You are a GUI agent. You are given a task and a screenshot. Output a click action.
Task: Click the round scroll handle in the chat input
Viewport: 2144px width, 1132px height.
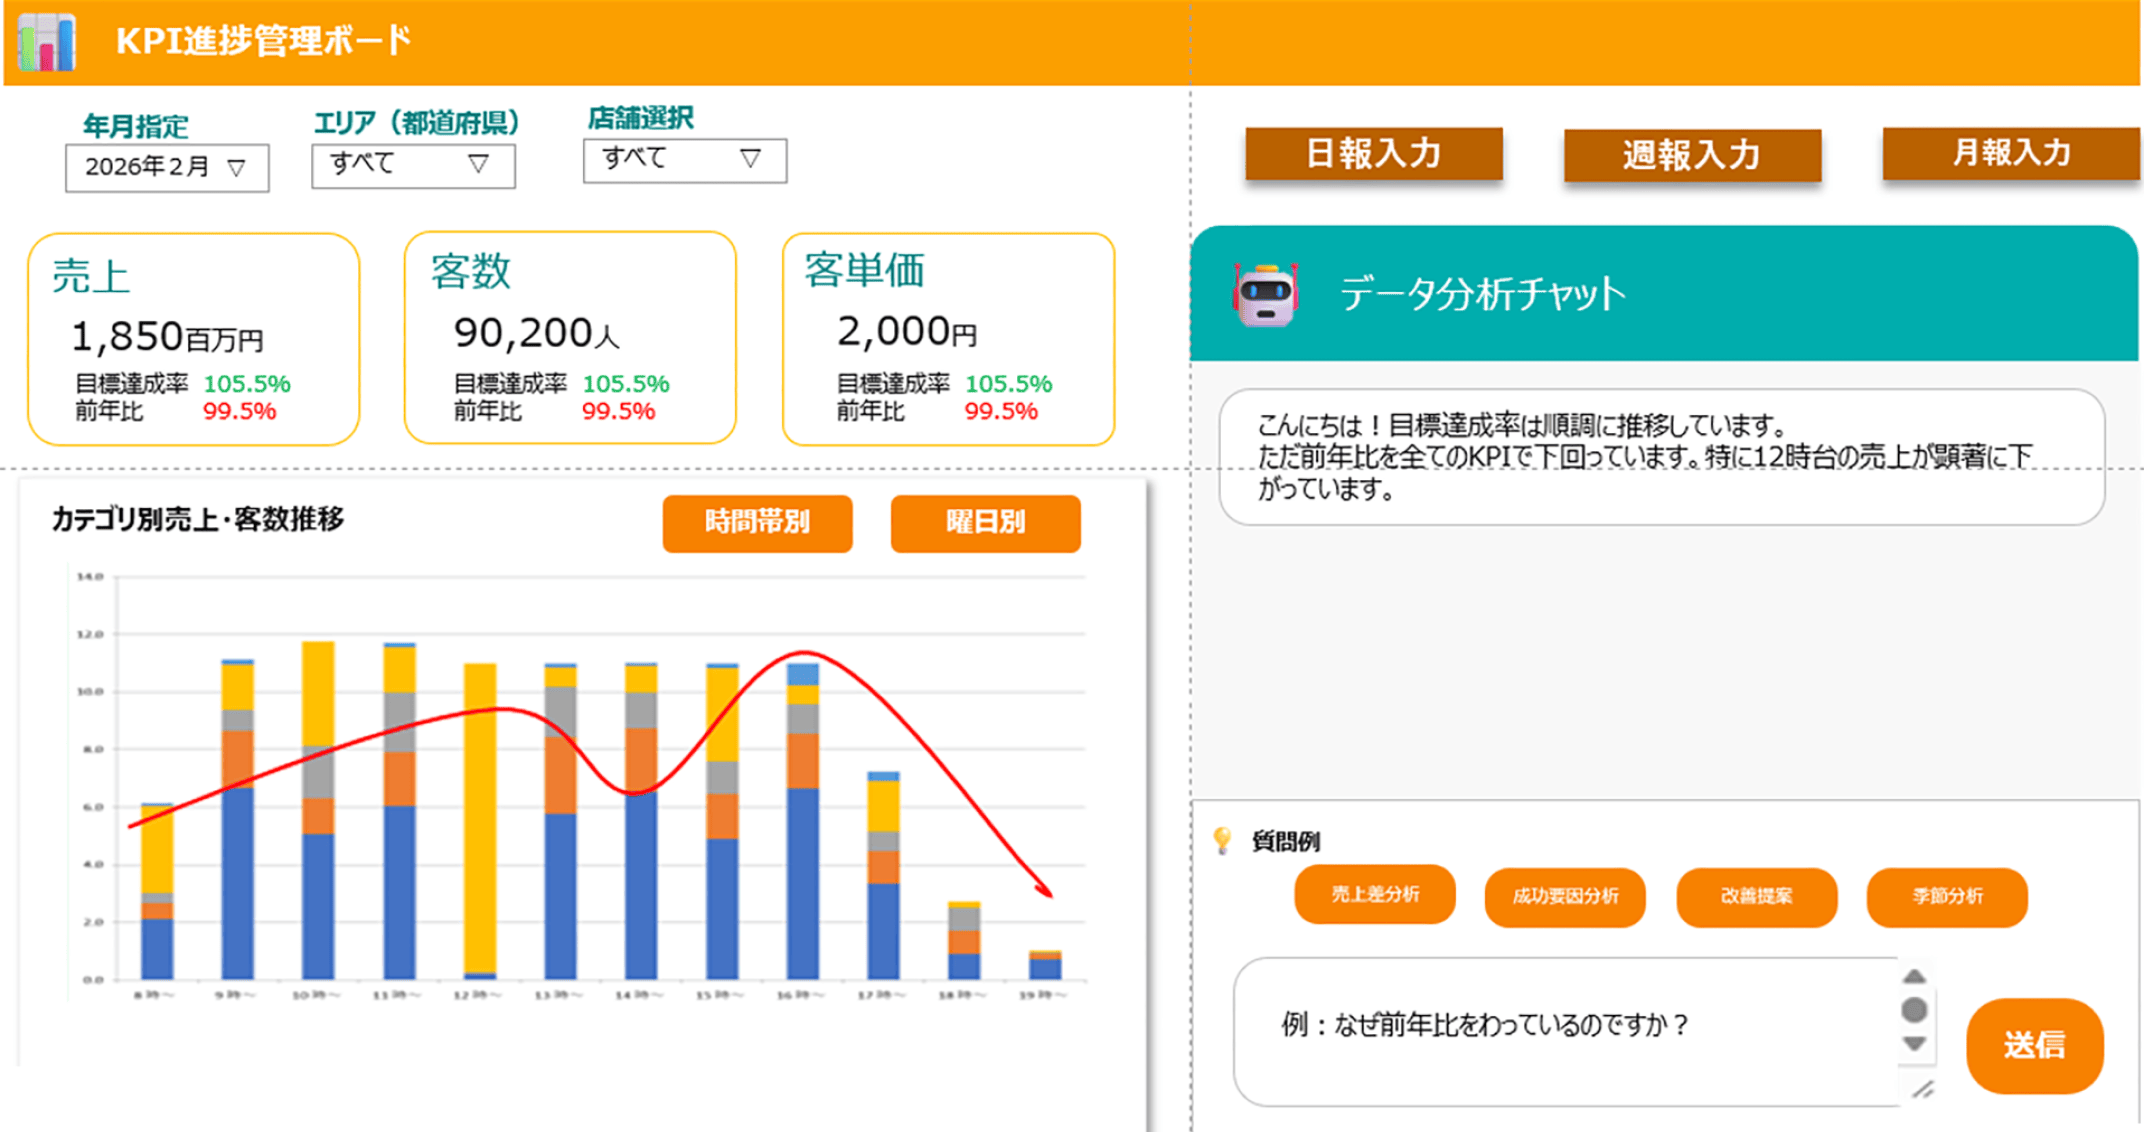click(x=1914, y=1010)
